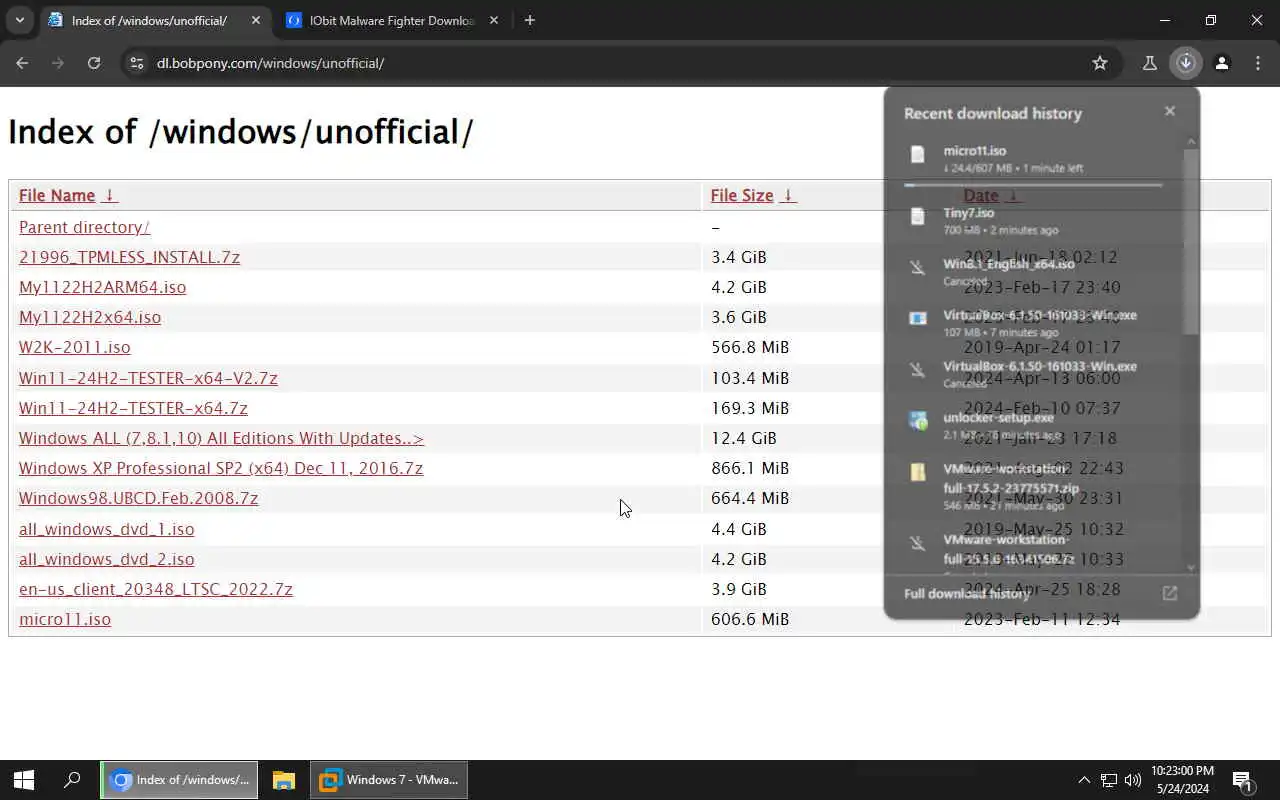
Task: Click the Win11-24H2-TESTER-x64.7z link
Action: 133,408
